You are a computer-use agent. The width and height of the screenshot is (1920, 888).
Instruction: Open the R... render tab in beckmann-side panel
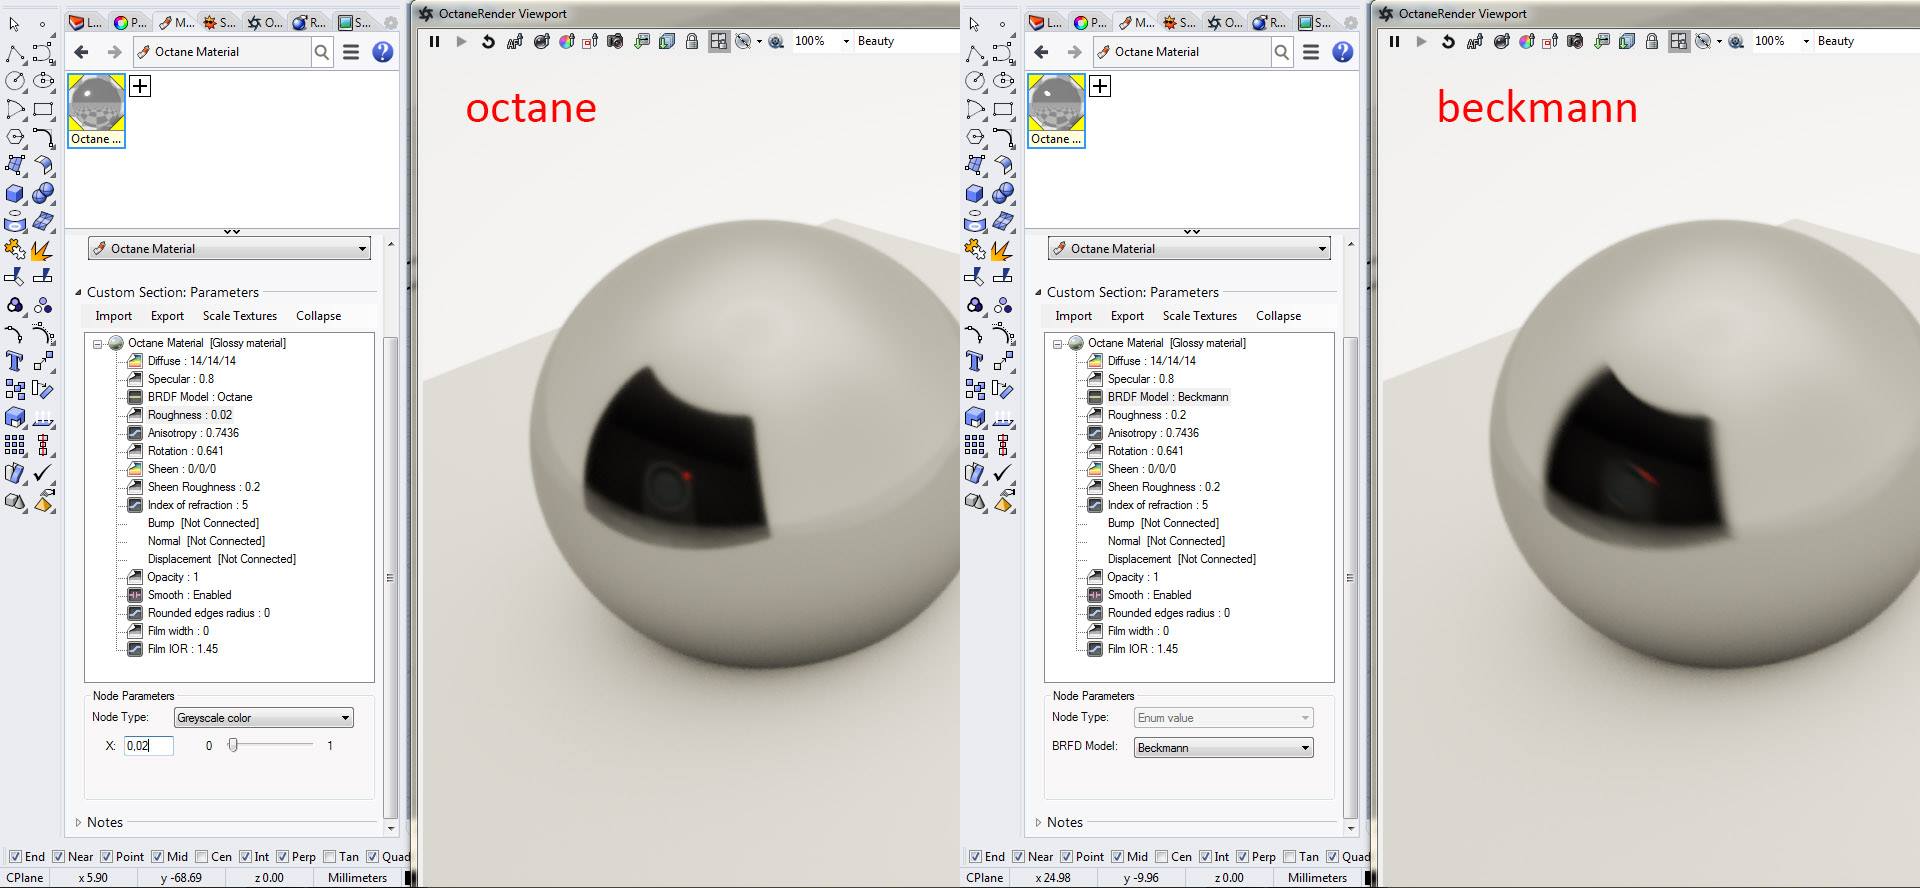1269,22
